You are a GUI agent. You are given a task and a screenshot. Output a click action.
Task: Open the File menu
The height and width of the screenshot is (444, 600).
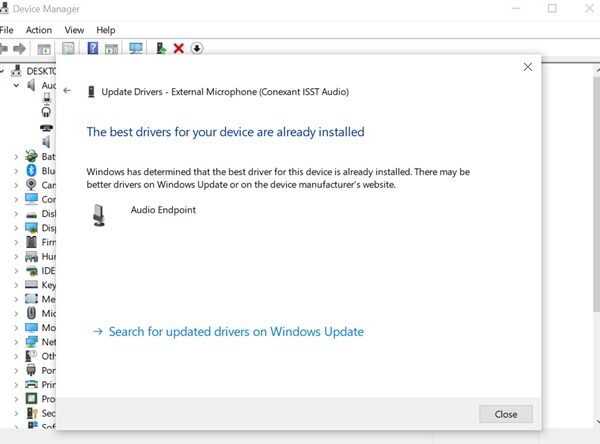pyautogui.click(x=7, y=30)
